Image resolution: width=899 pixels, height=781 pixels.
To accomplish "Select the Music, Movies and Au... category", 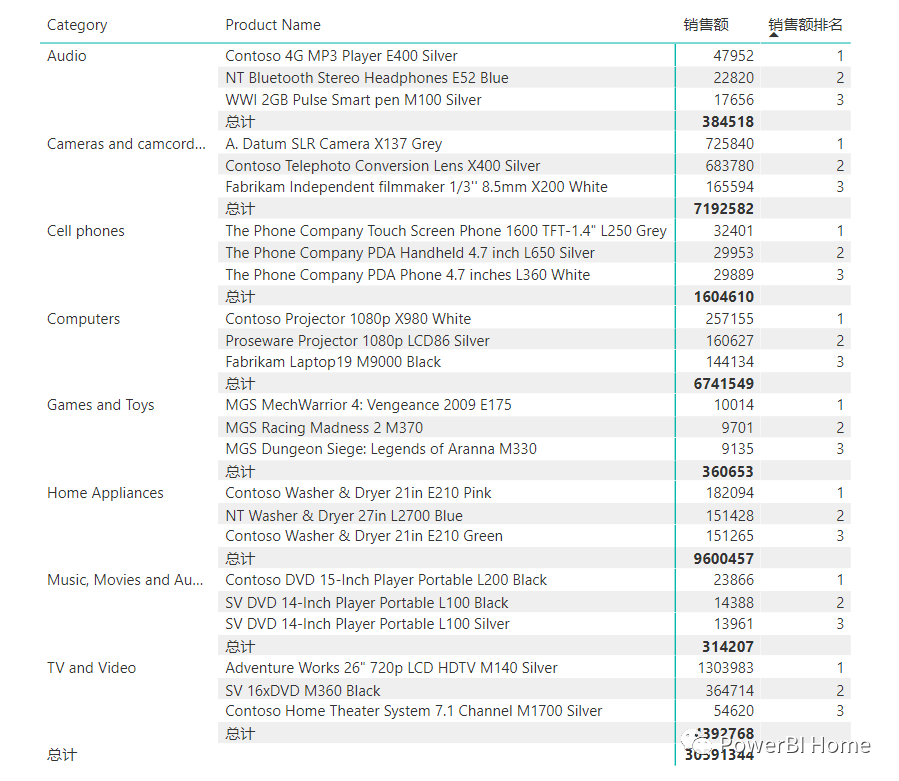I will 125,580.
